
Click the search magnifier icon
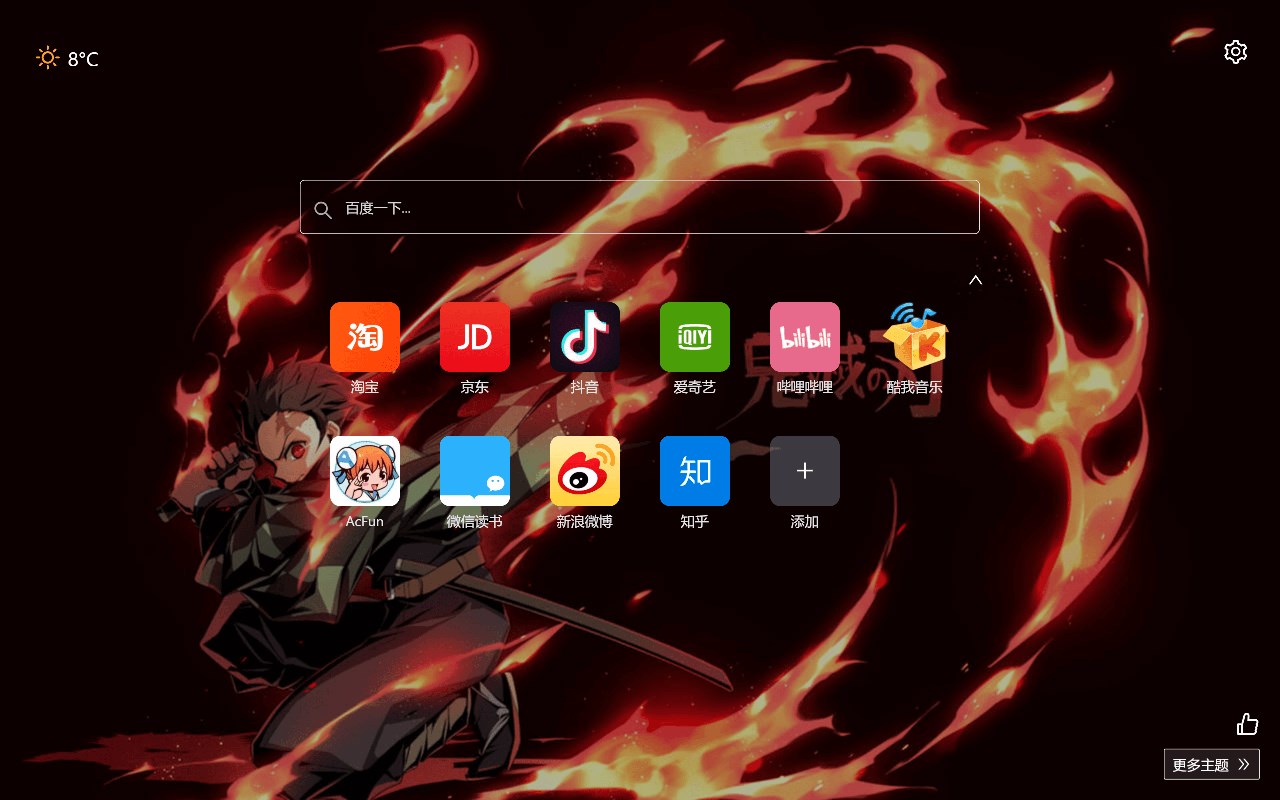click(x=322, y=209)
